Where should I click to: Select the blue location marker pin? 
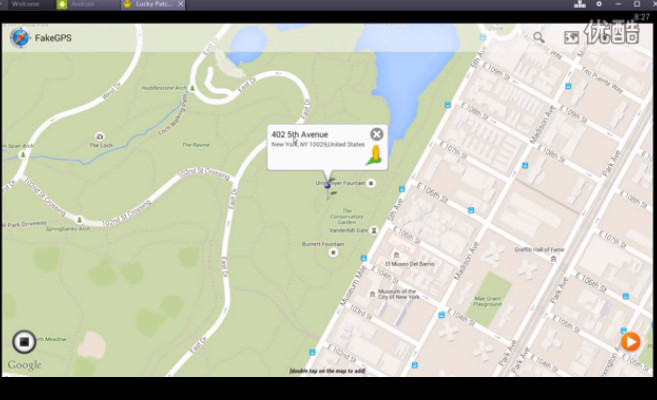[x=328, y=185]
